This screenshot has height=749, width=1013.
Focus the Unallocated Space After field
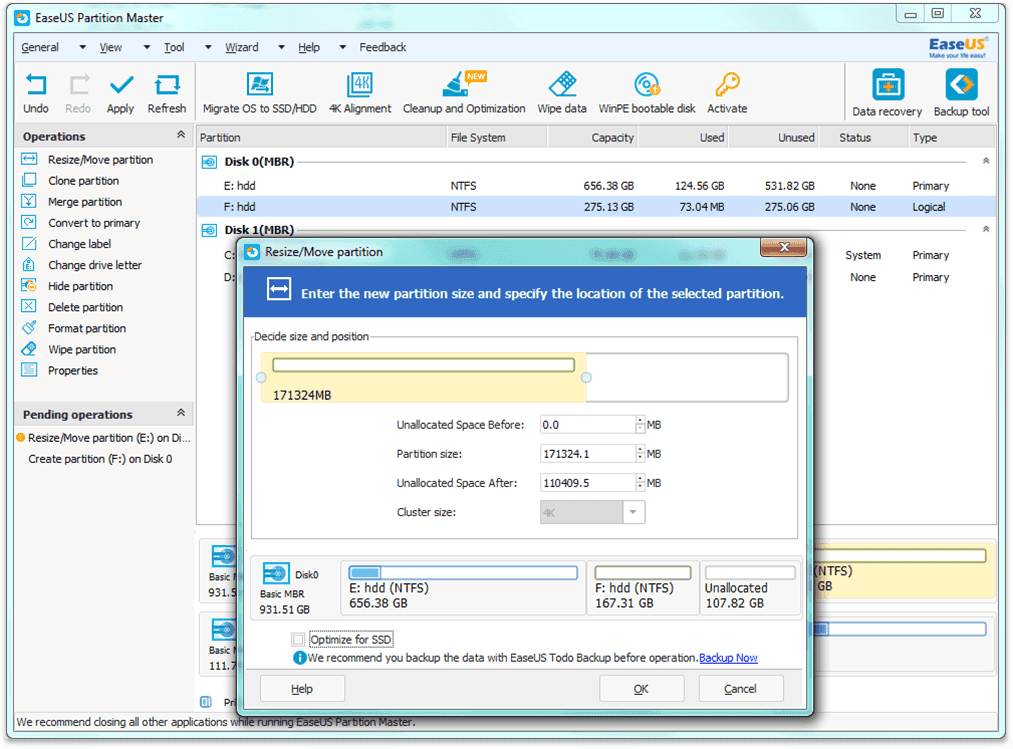[588, 483]
